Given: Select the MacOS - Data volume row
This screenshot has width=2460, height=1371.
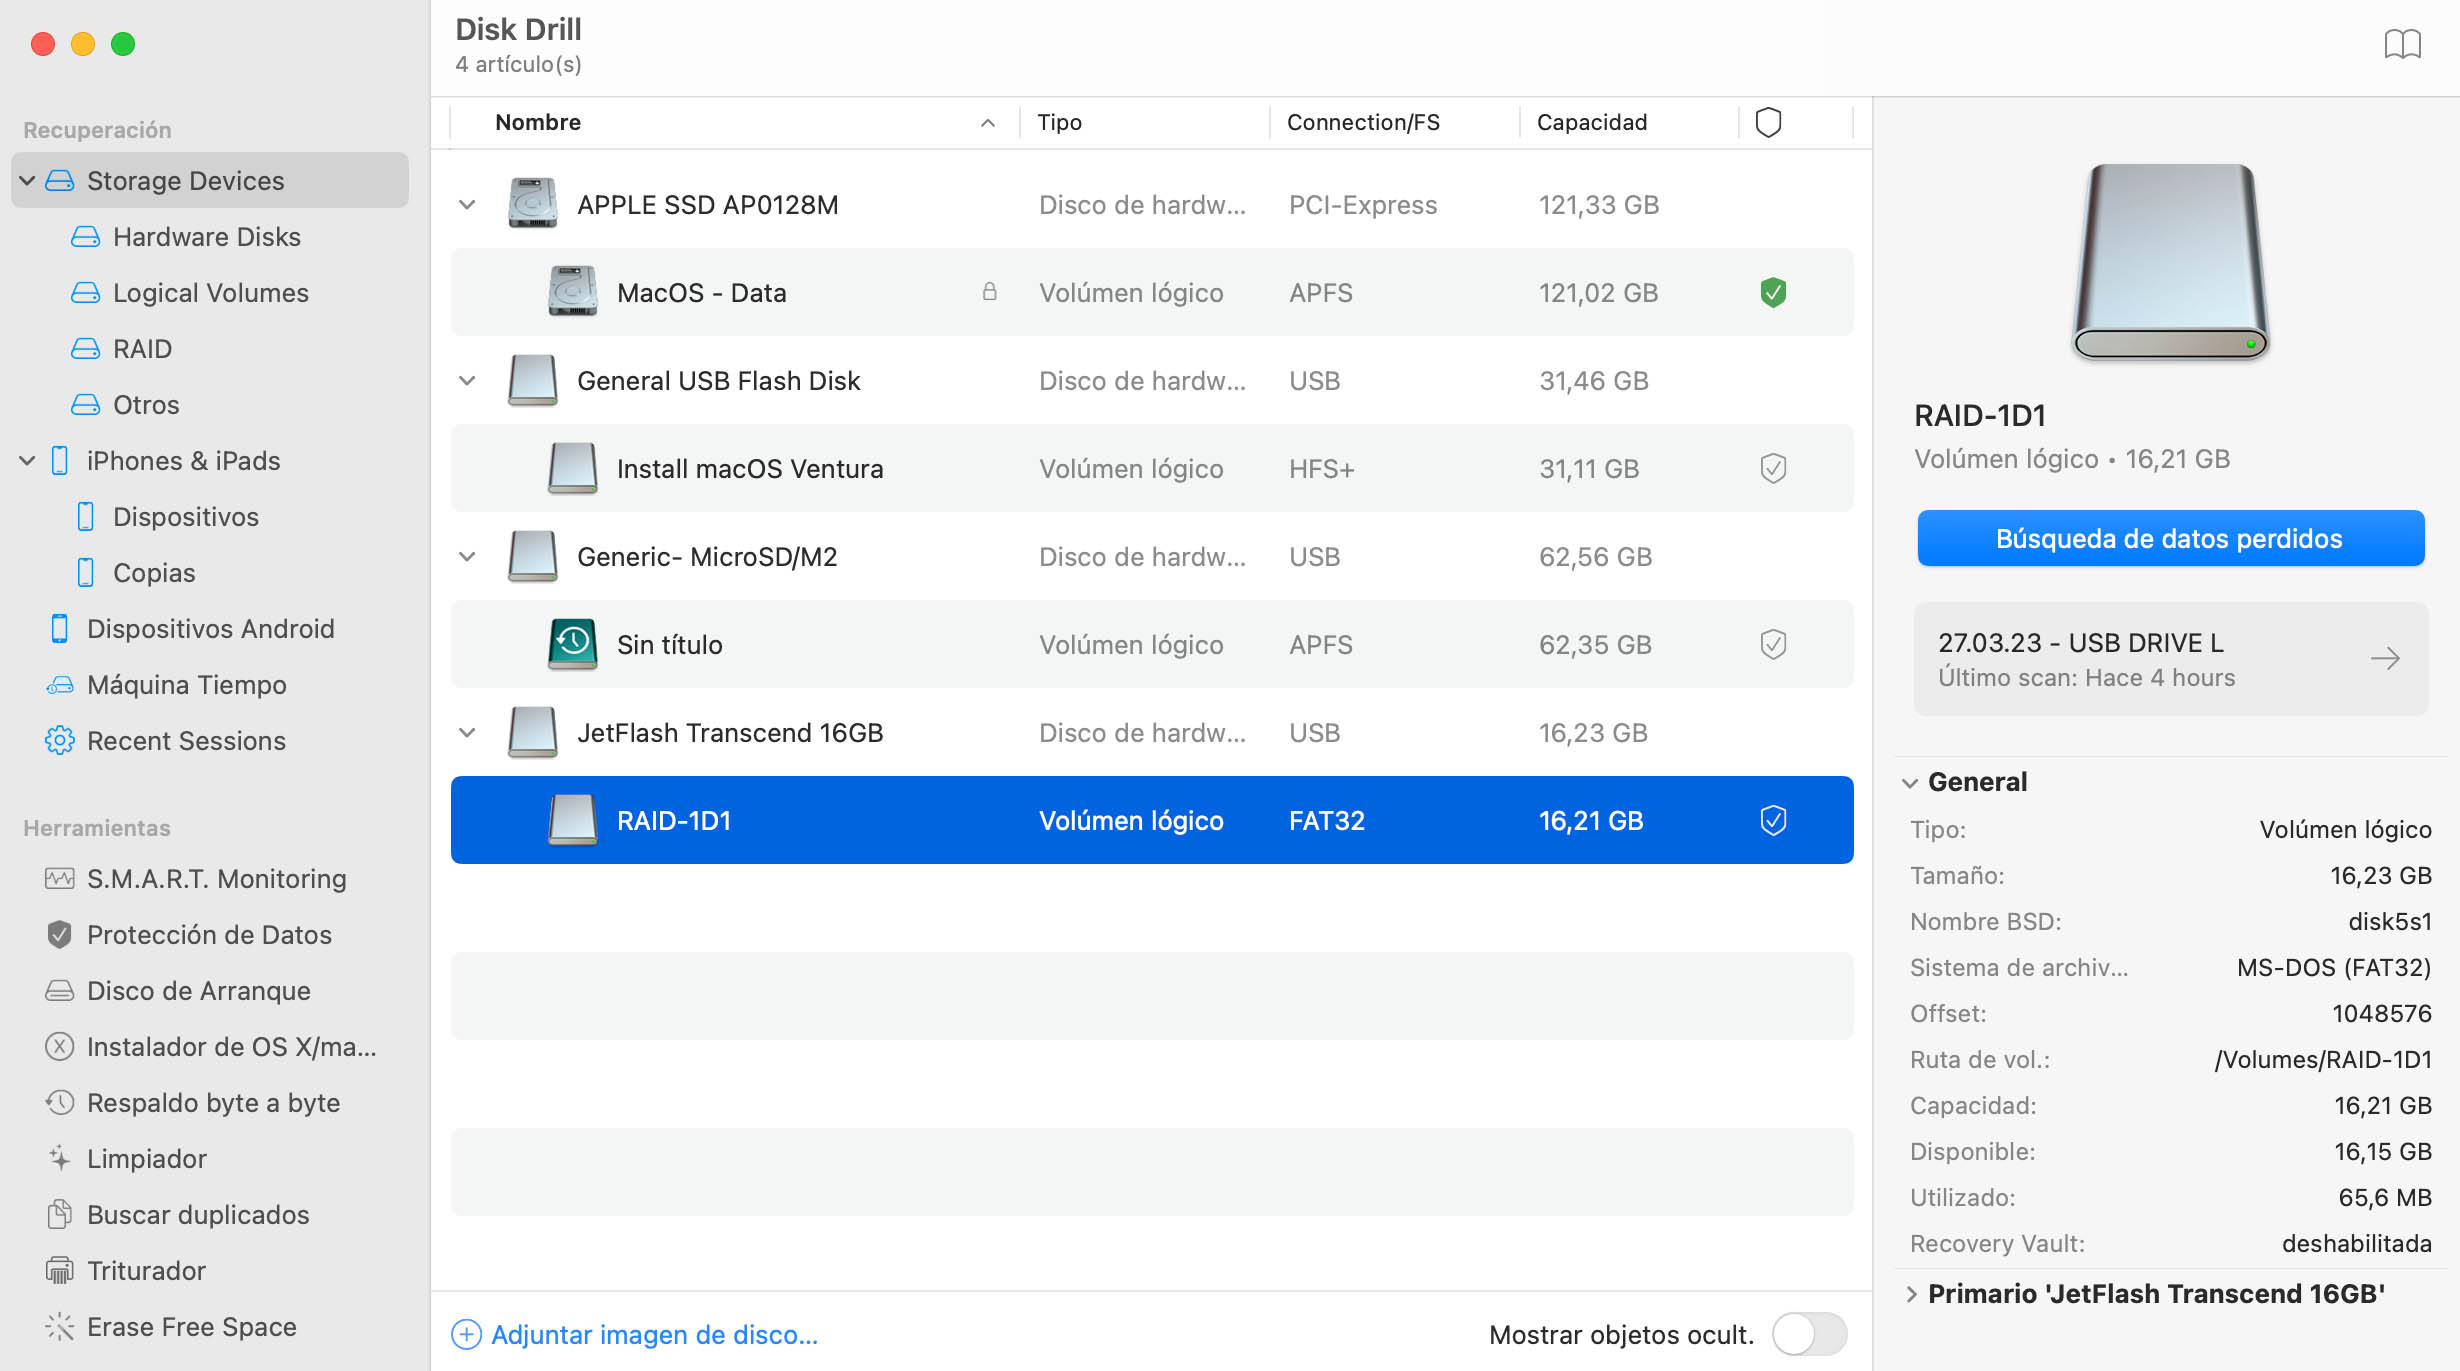Looking at the screenshot, I should tap(1152, 293).
